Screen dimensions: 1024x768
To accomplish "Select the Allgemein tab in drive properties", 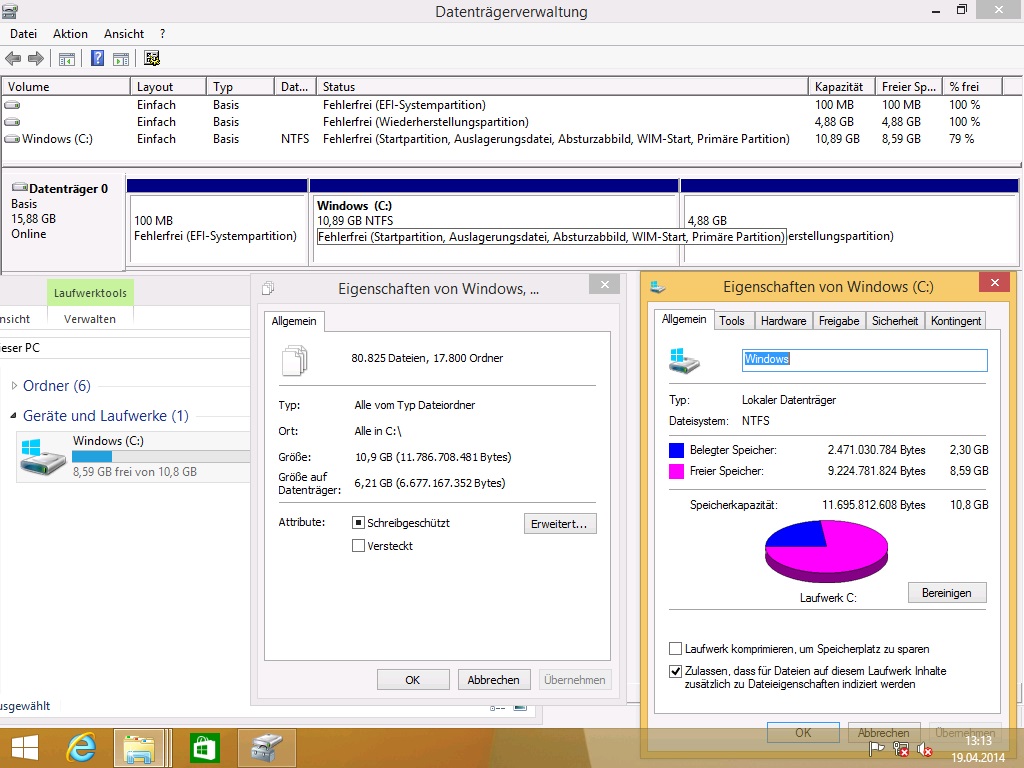I will click(684, 319).
